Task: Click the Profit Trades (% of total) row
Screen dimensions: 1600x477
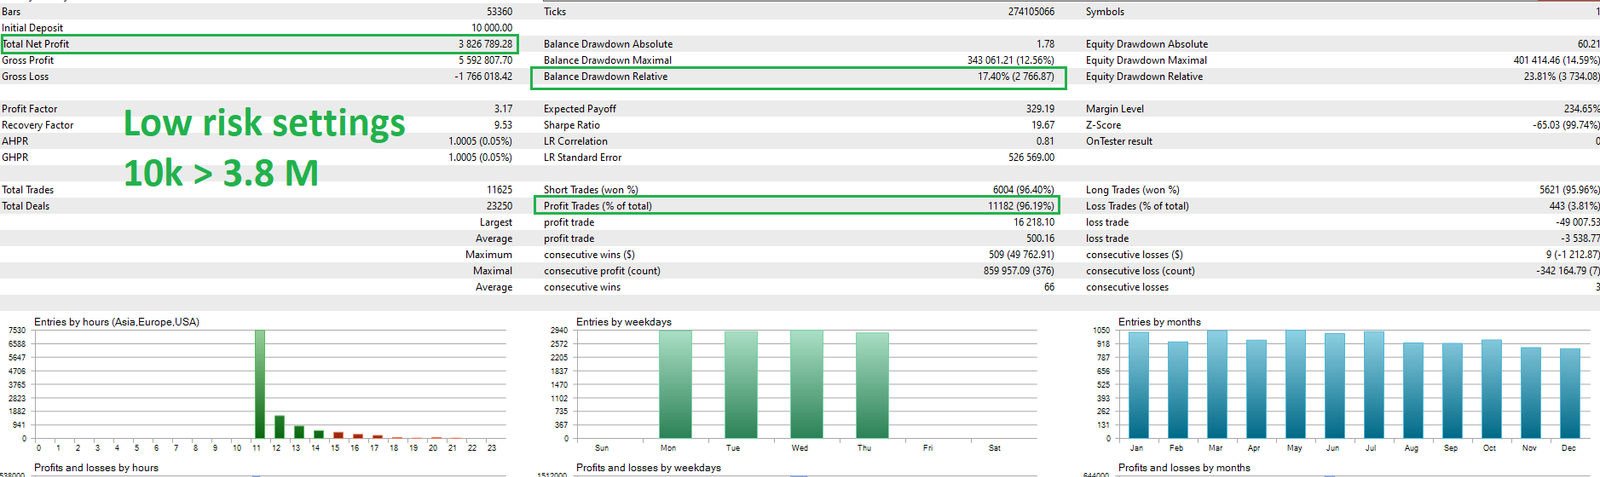Action: [798, 206]
